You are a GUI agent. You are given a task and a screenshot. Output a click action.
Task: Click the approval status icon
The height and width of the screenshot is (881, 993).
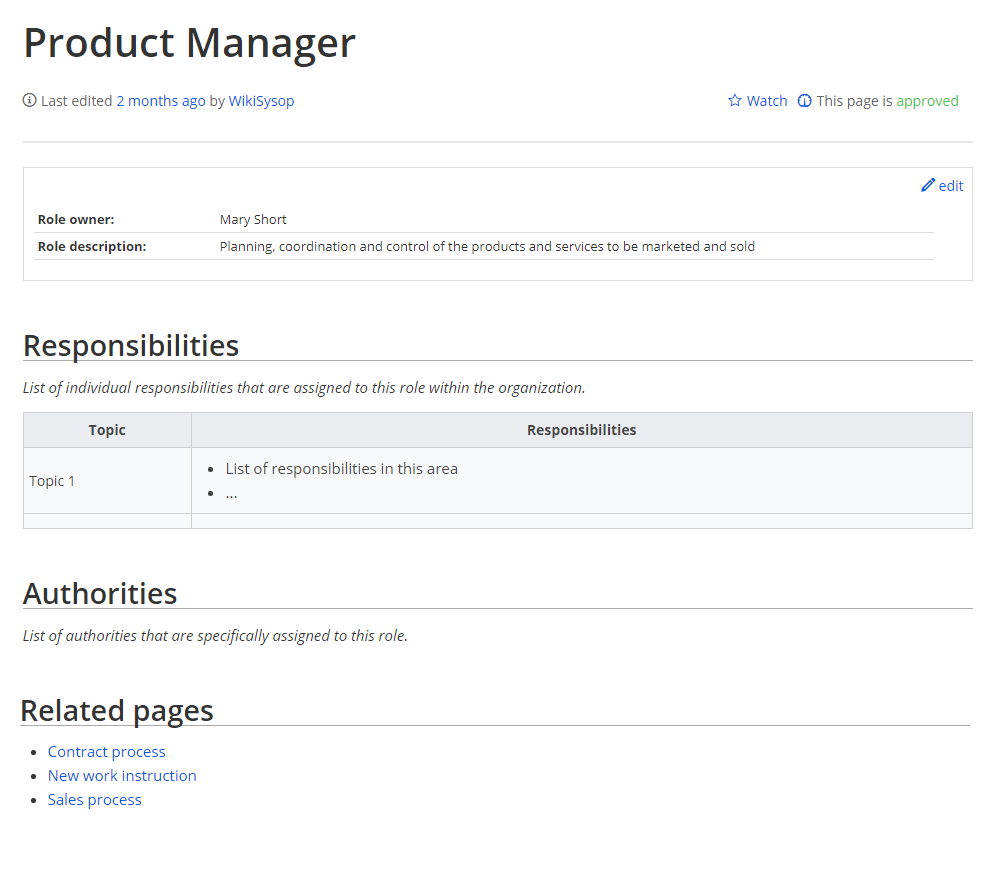click(804, 101)
